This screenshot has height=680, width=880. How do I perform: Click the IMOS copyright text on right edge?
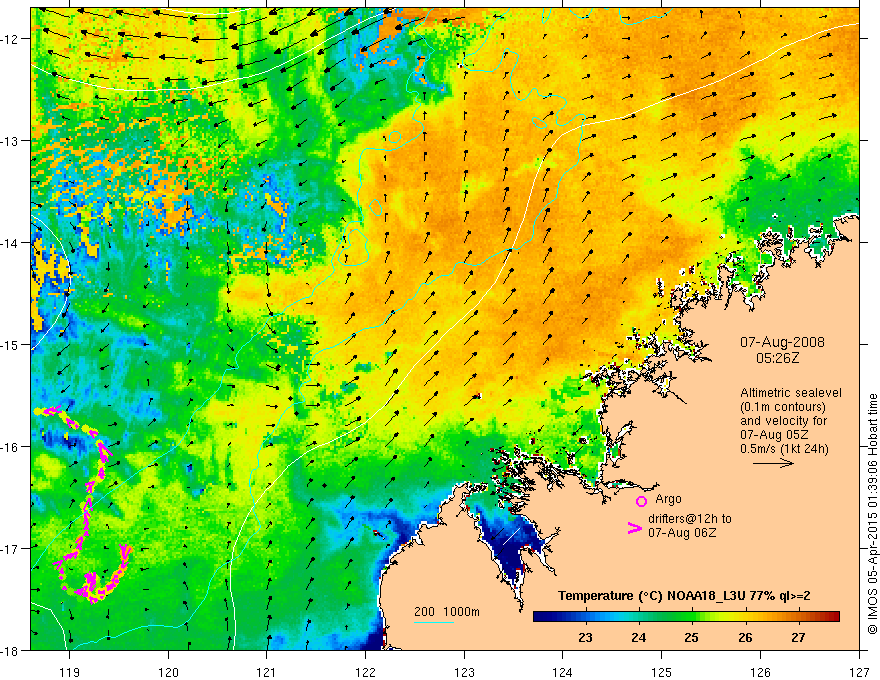click(872, 514)
